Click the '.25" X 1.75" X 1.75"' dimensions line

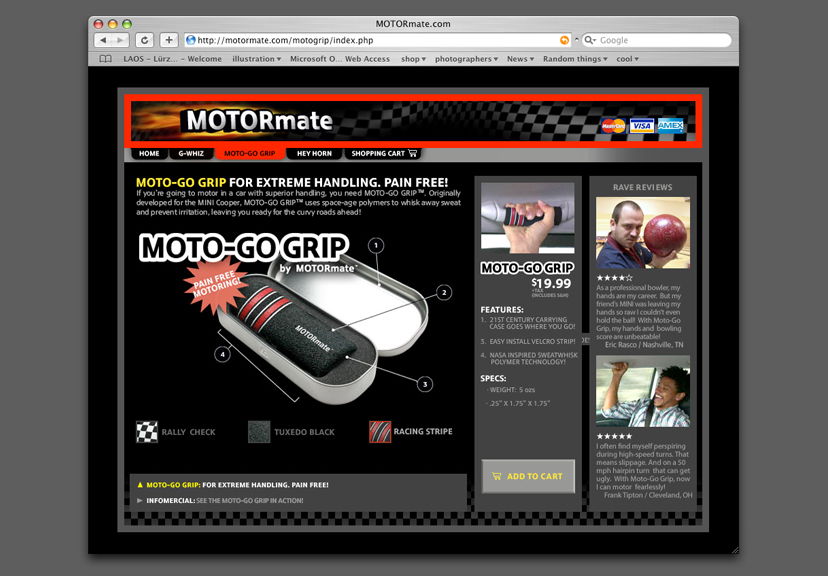click(x=518, y=403)
